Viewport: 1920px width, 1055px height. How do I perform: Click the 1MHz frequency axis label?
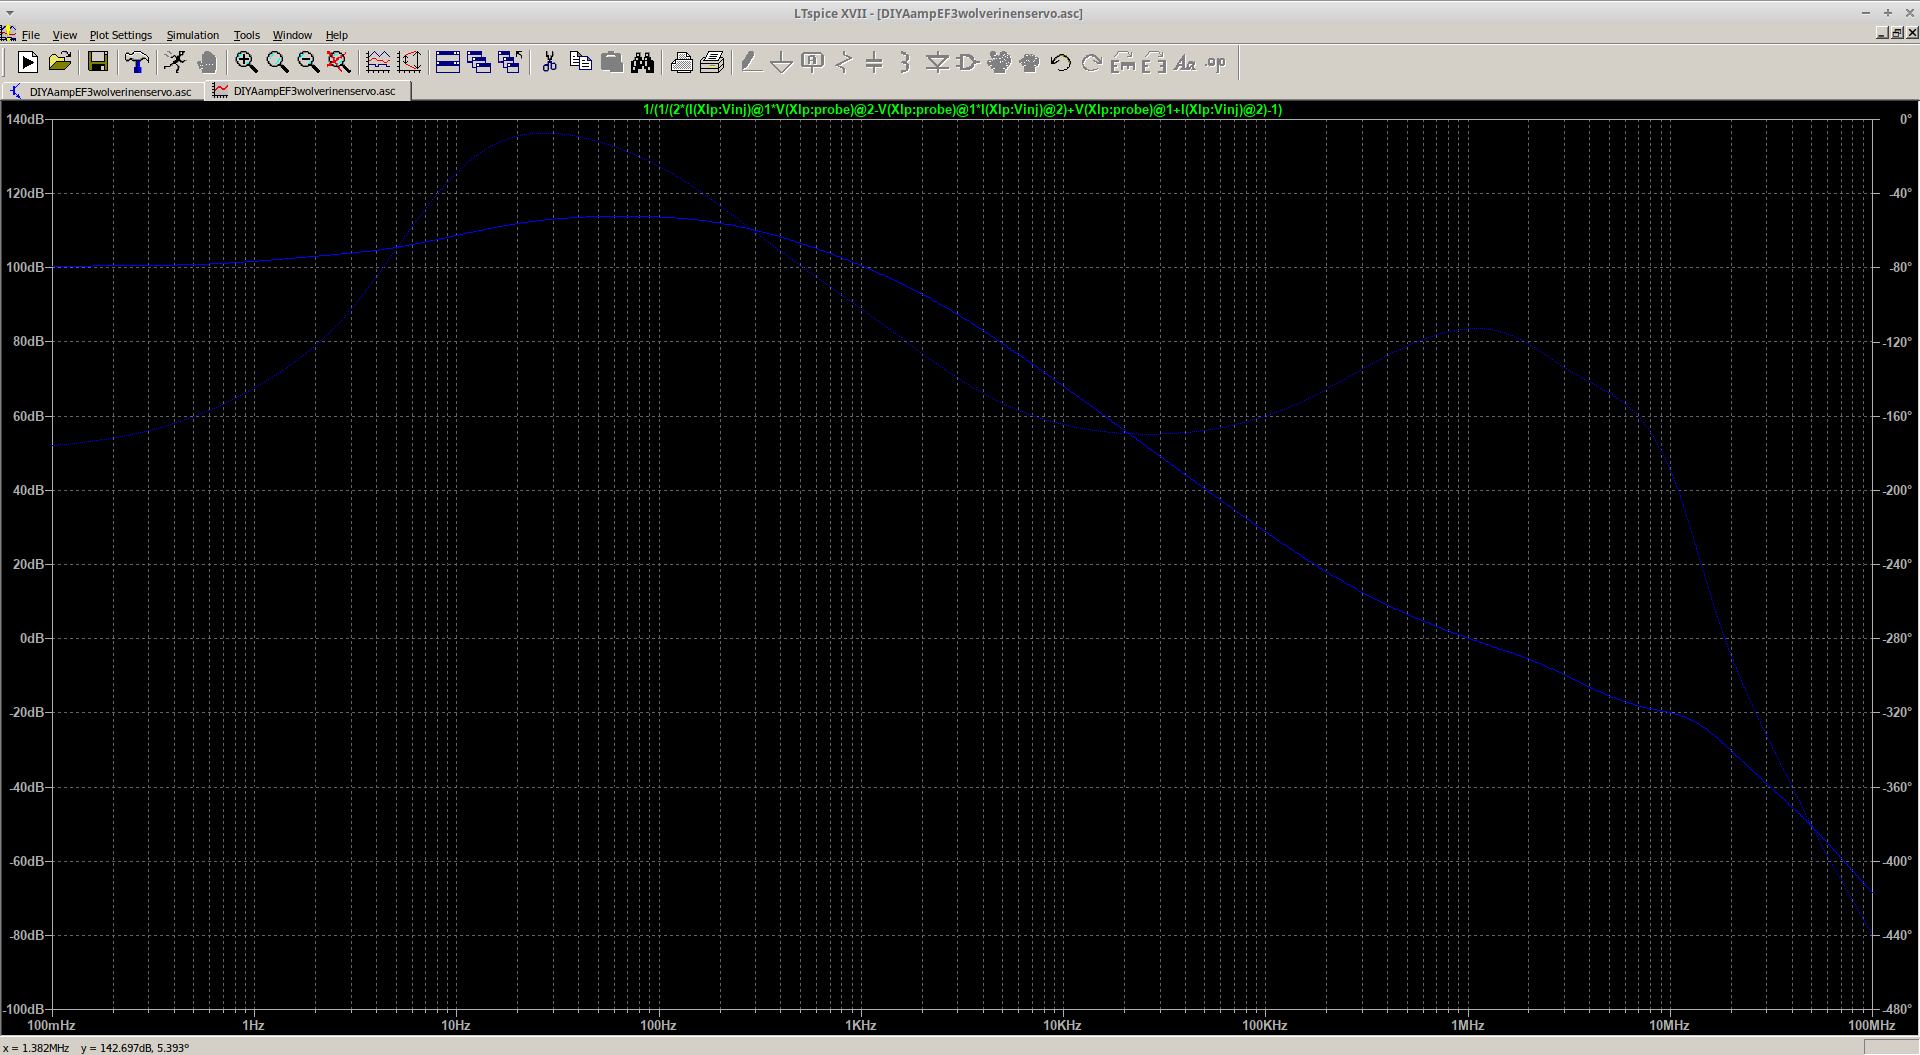pos(1467,1025)
